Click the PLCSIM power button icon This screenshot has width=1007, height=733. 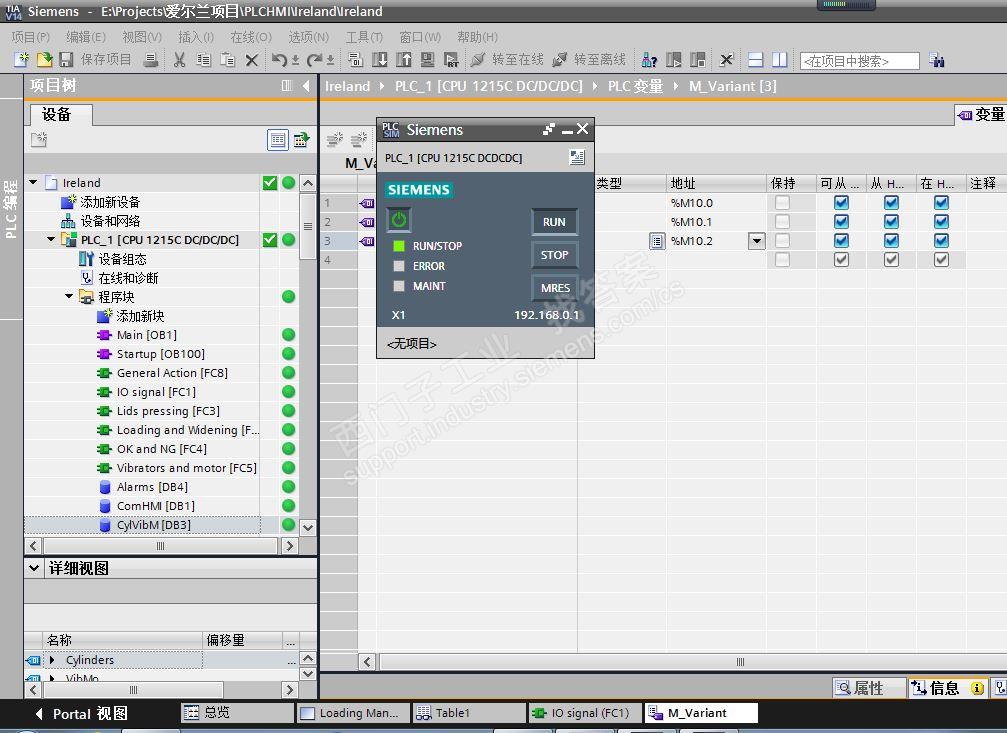[x=399, y=220]
